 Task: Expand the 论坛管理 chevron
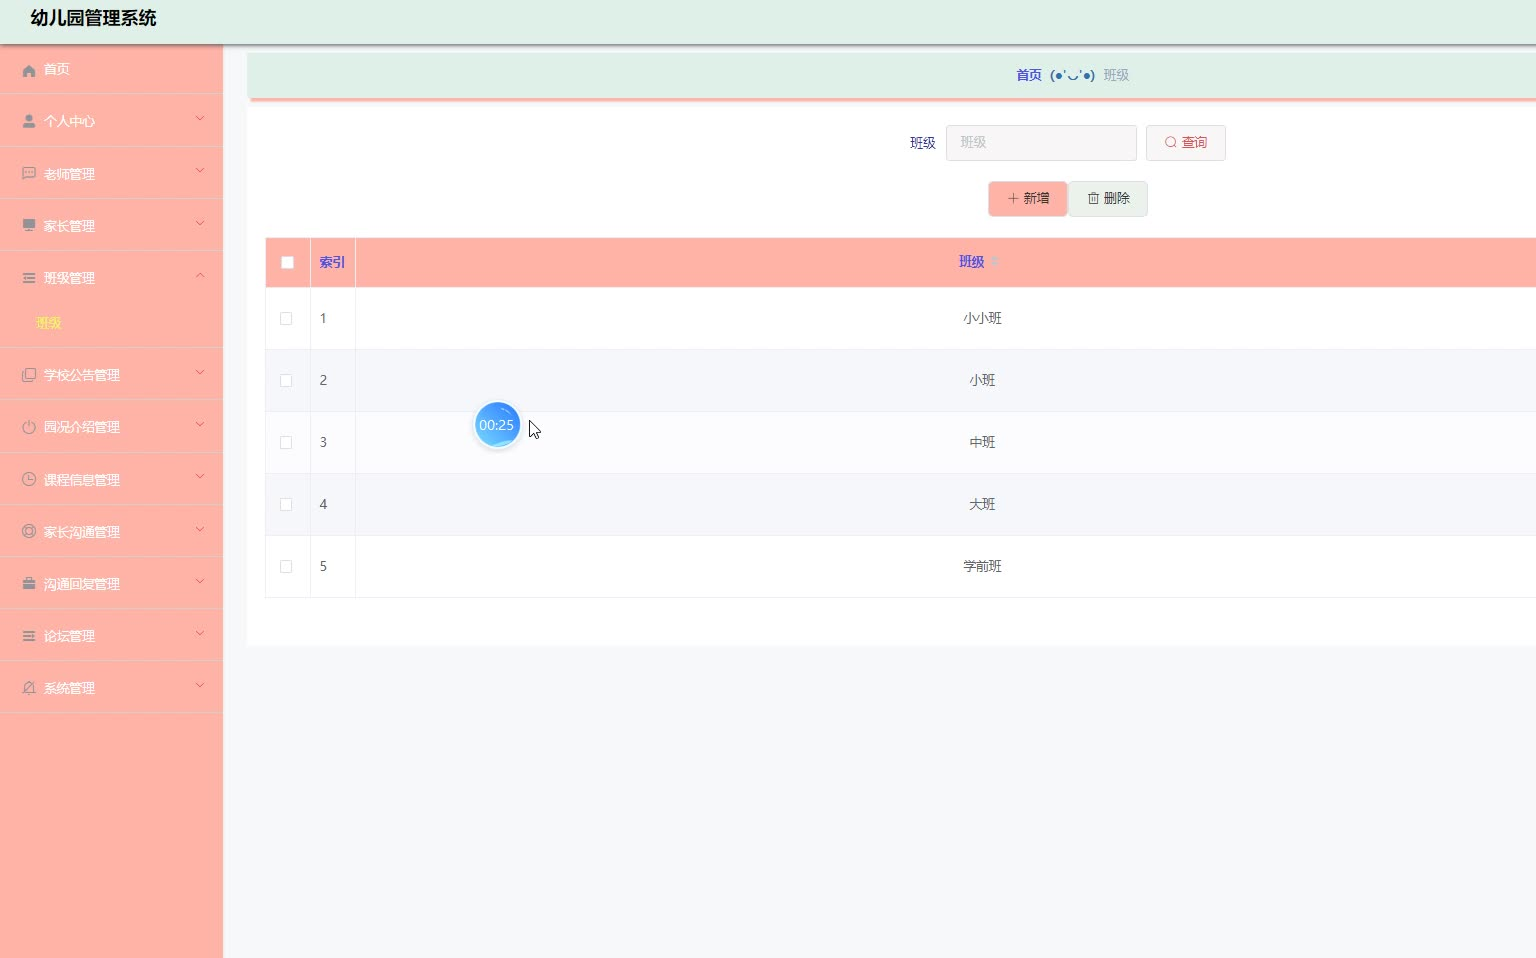pos(200,634)
